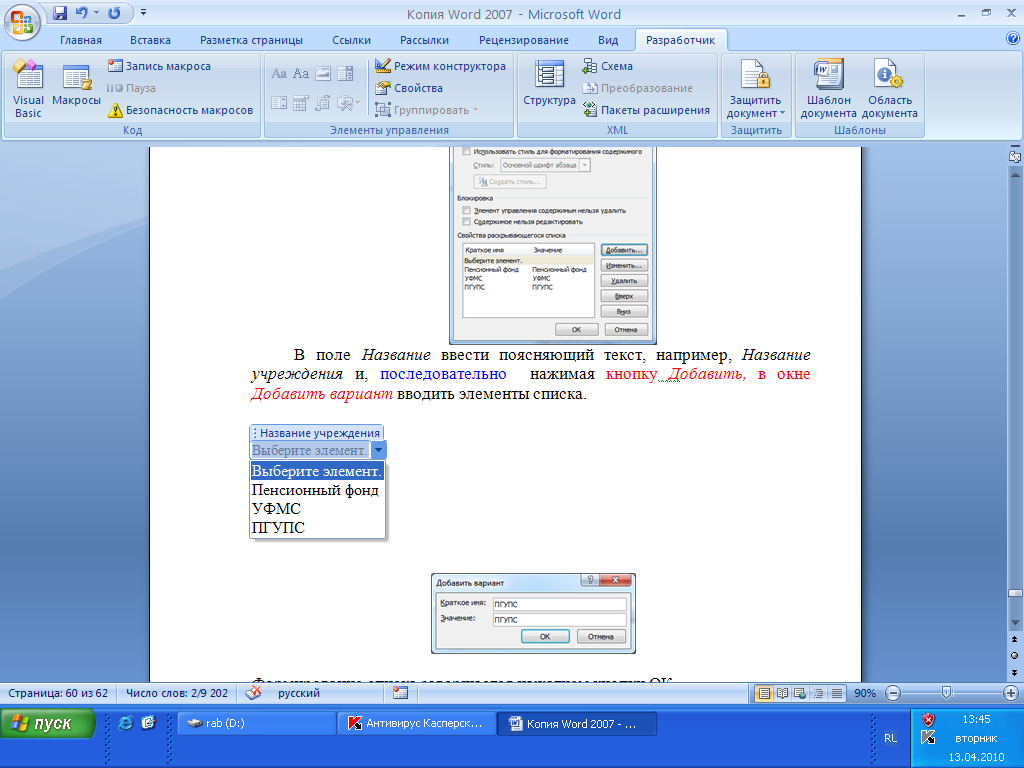The height and width of the screenshot is (768, 1024).
Task: Switch to Print Layout view
Action: click(763, 694)
